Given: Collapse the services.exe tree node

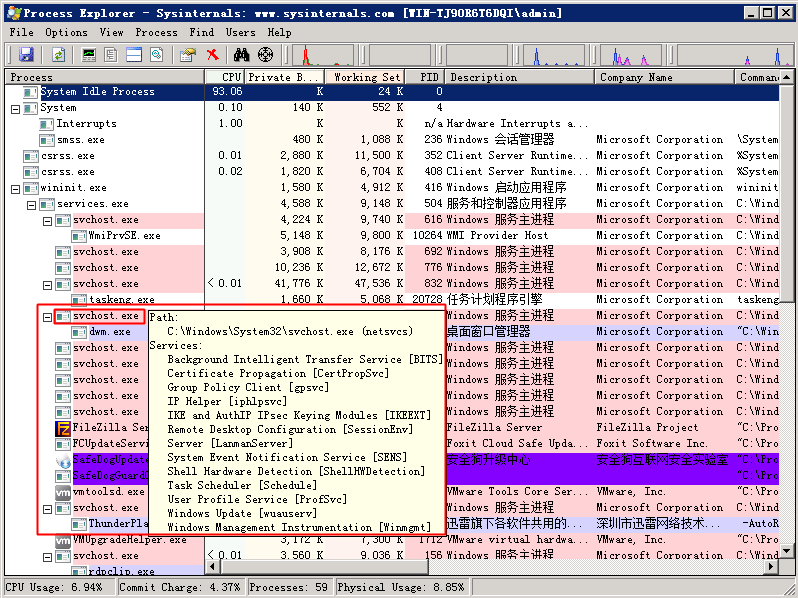Looking at the screenshot, I should click(31, 204).
